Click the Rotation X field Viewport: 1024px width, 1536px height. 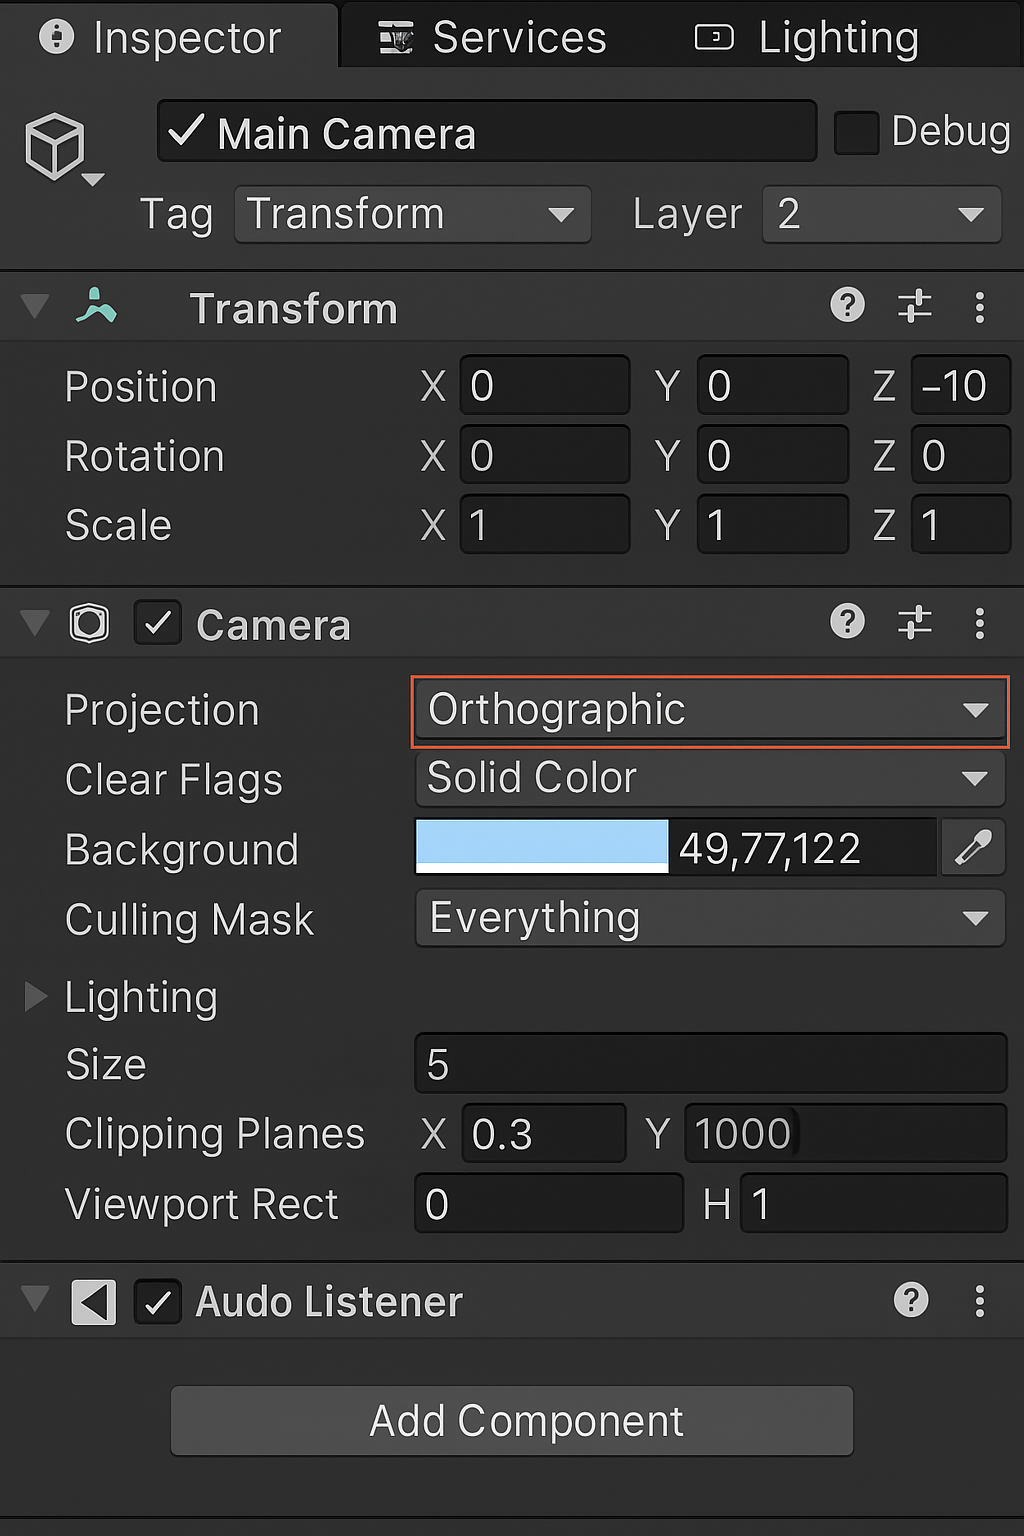coord(545,455)
